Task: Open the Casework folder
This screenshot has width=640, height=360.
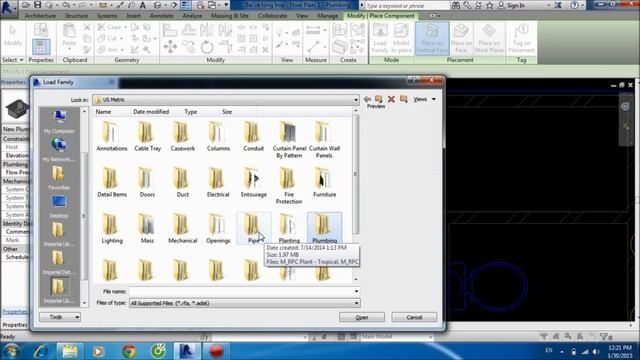Action: (x=182, y=137)
